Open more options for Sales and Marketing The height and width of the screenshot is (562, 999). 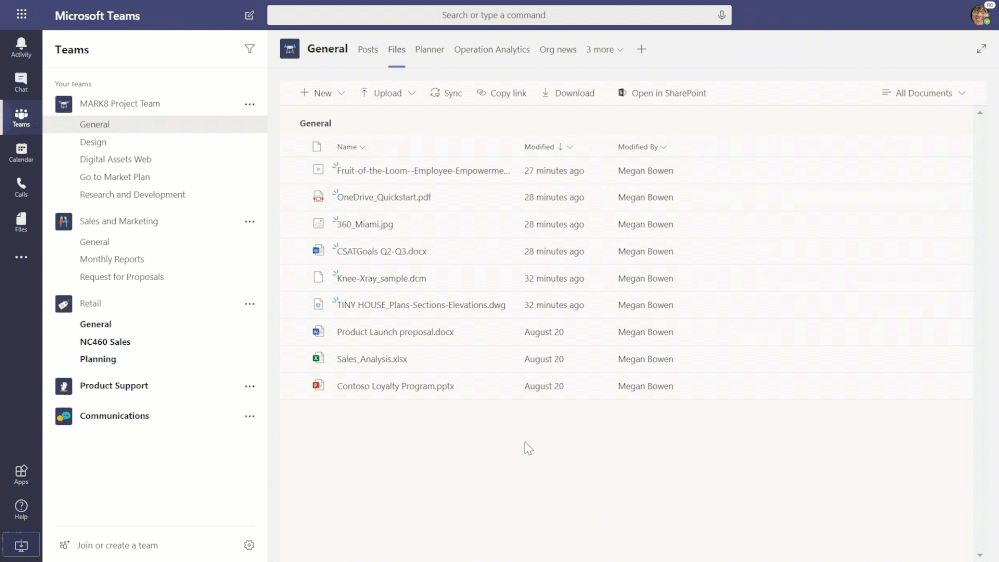[x=250, y=222]
